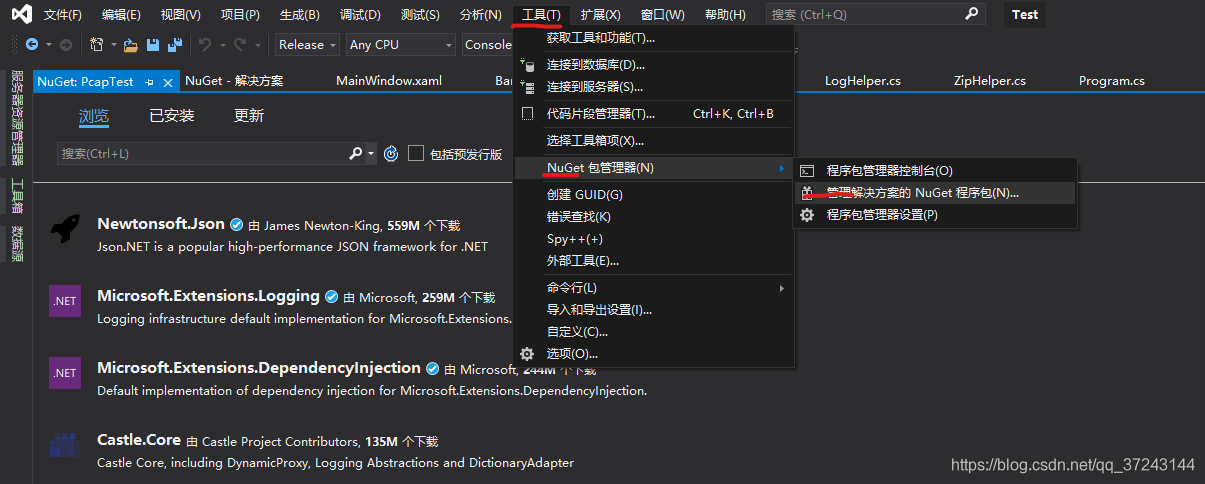Switch to the 更新 tab

(249, 116)
